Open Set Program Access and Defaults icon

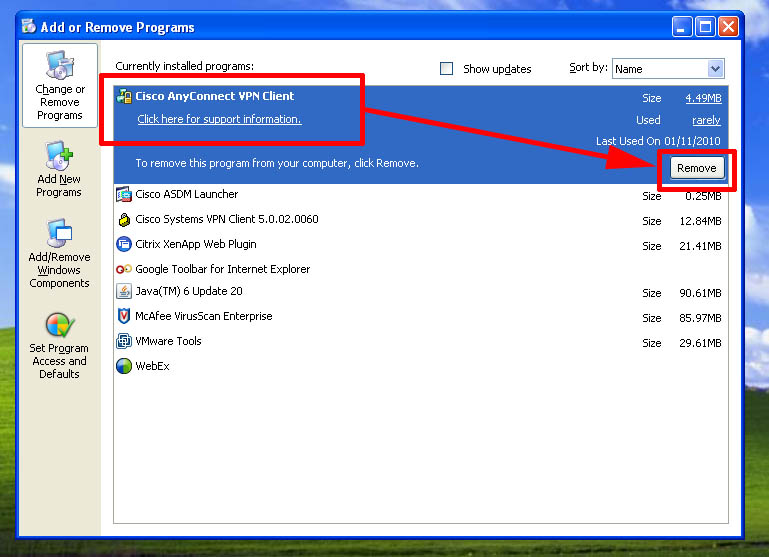tap(60, 325)
